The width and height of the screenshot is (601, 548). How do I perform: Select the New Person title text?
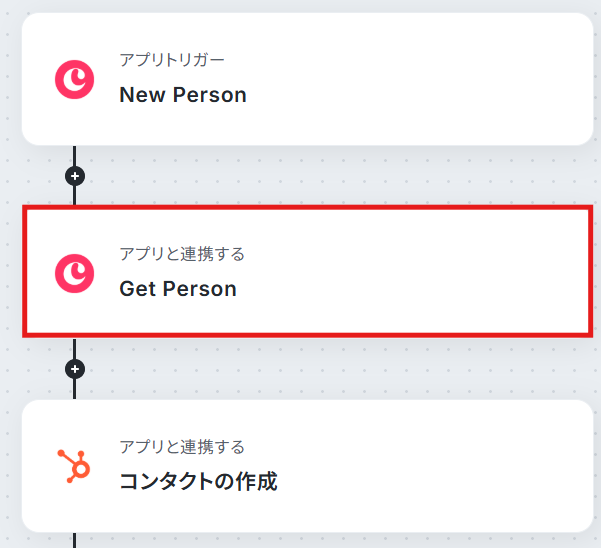pos(182,95)
